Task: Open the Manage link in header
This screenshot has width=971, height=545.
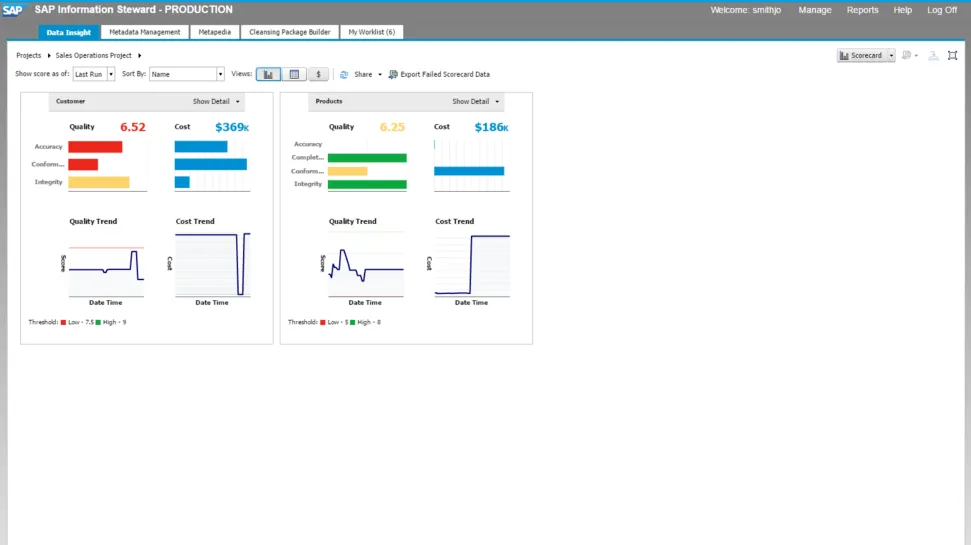Action: pyautogui.click(x=814, y=10)
